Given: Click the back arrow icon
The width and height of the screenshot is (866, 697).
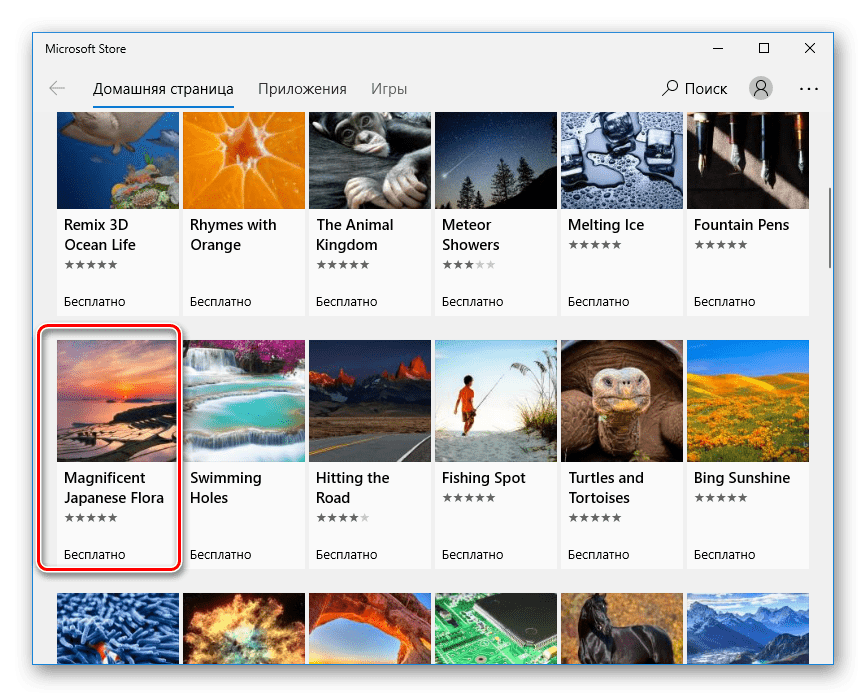Looking at the screenshot, I should tap(57, 88).
